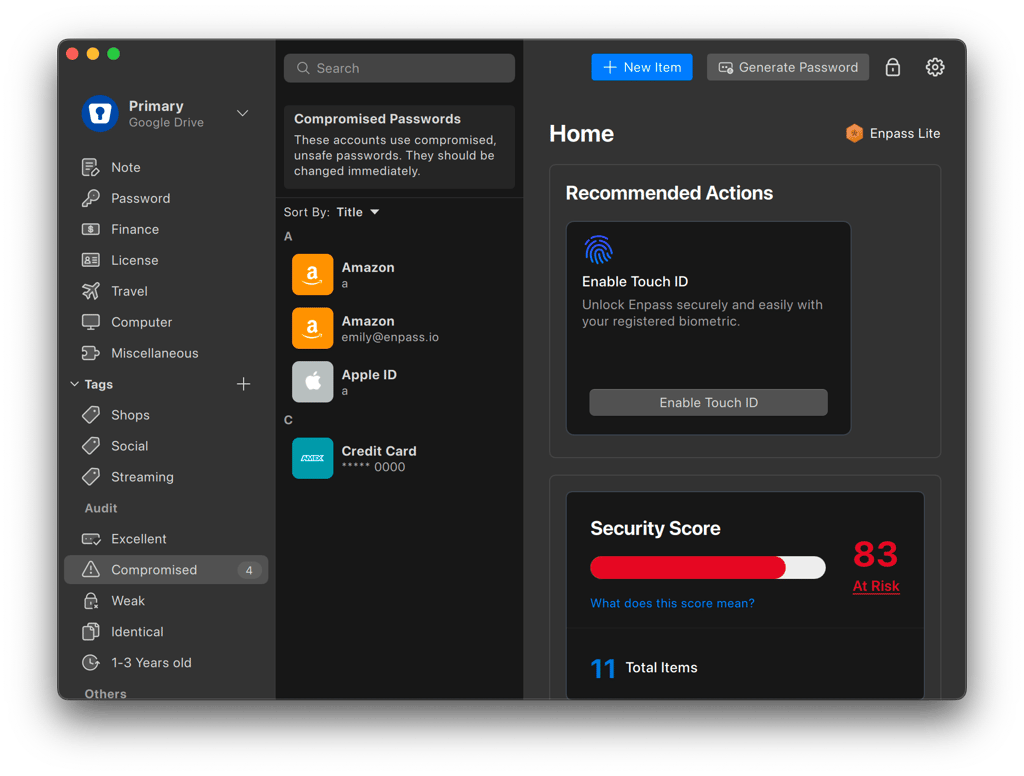
Task: Open the Excellent audit icon
Action: pos(91,539)
